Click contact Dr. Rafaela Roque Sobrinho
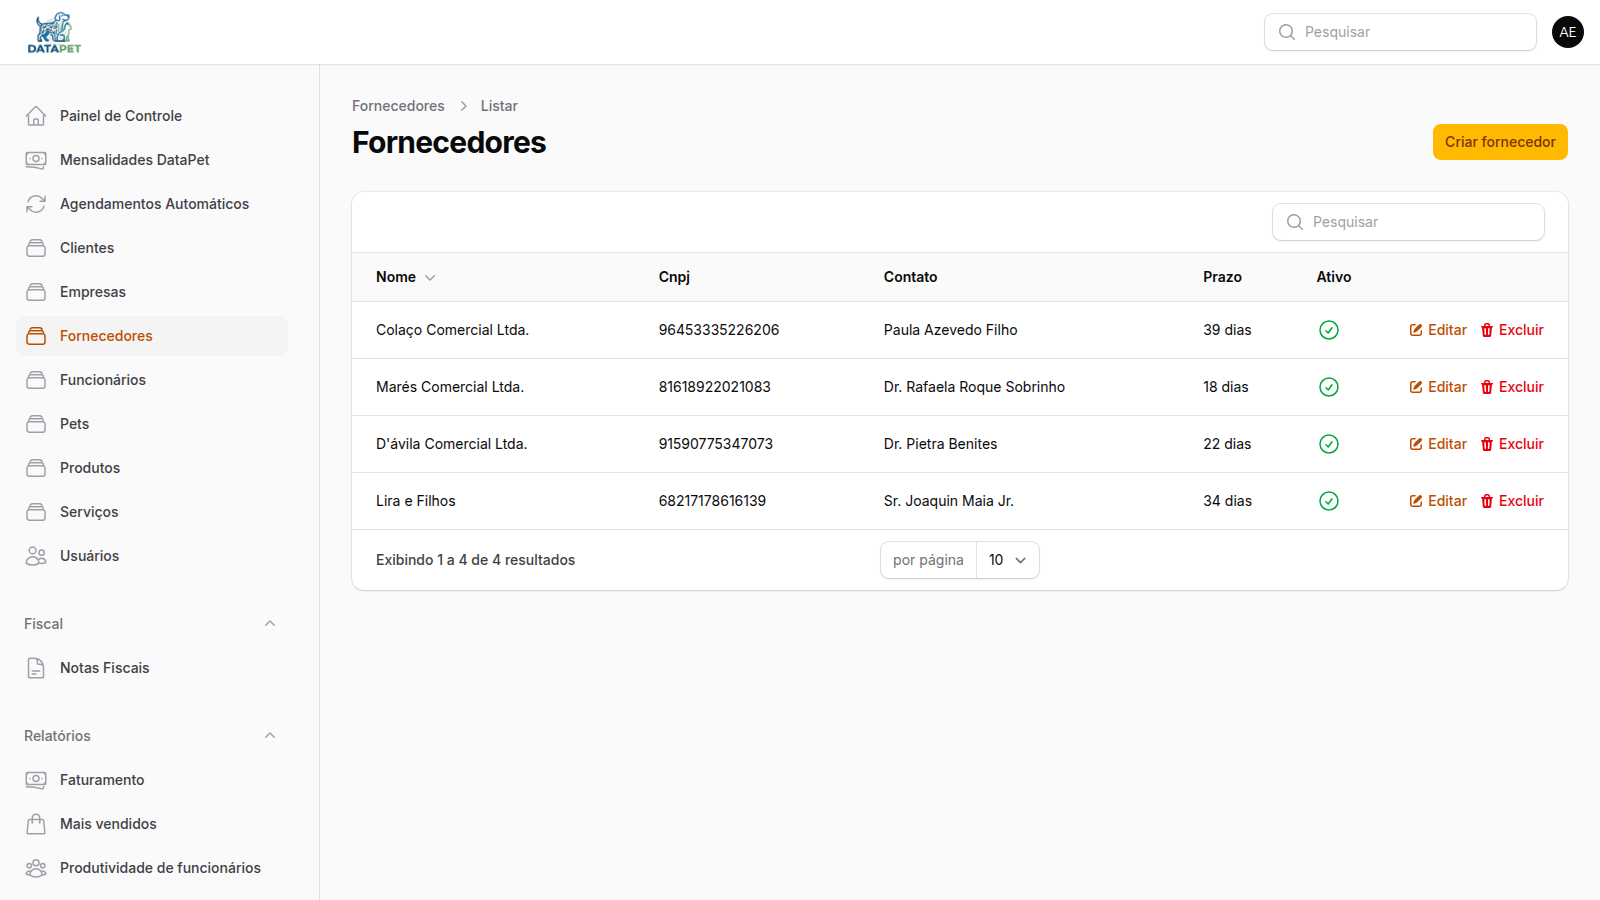This screenshot has height=900, width=1600. pos(974,387)
